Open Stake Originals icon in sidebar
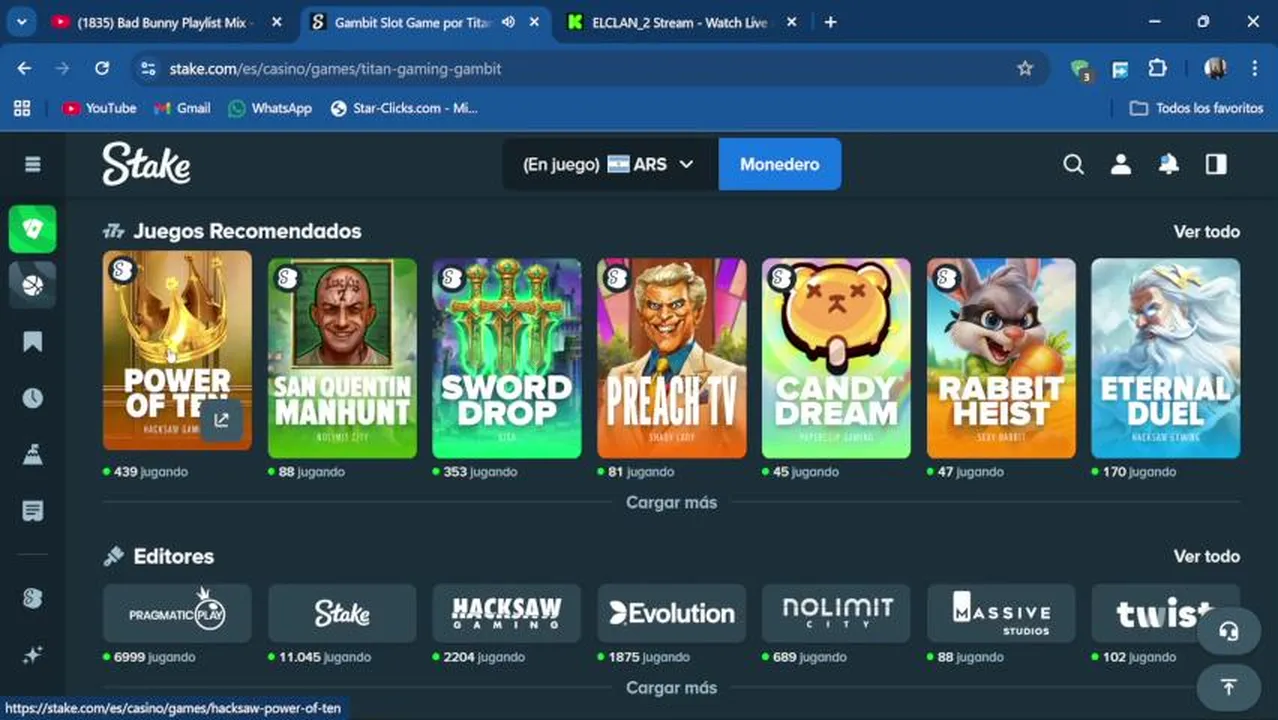This screenshot has height=720, width=1278. tap(33, 598)
